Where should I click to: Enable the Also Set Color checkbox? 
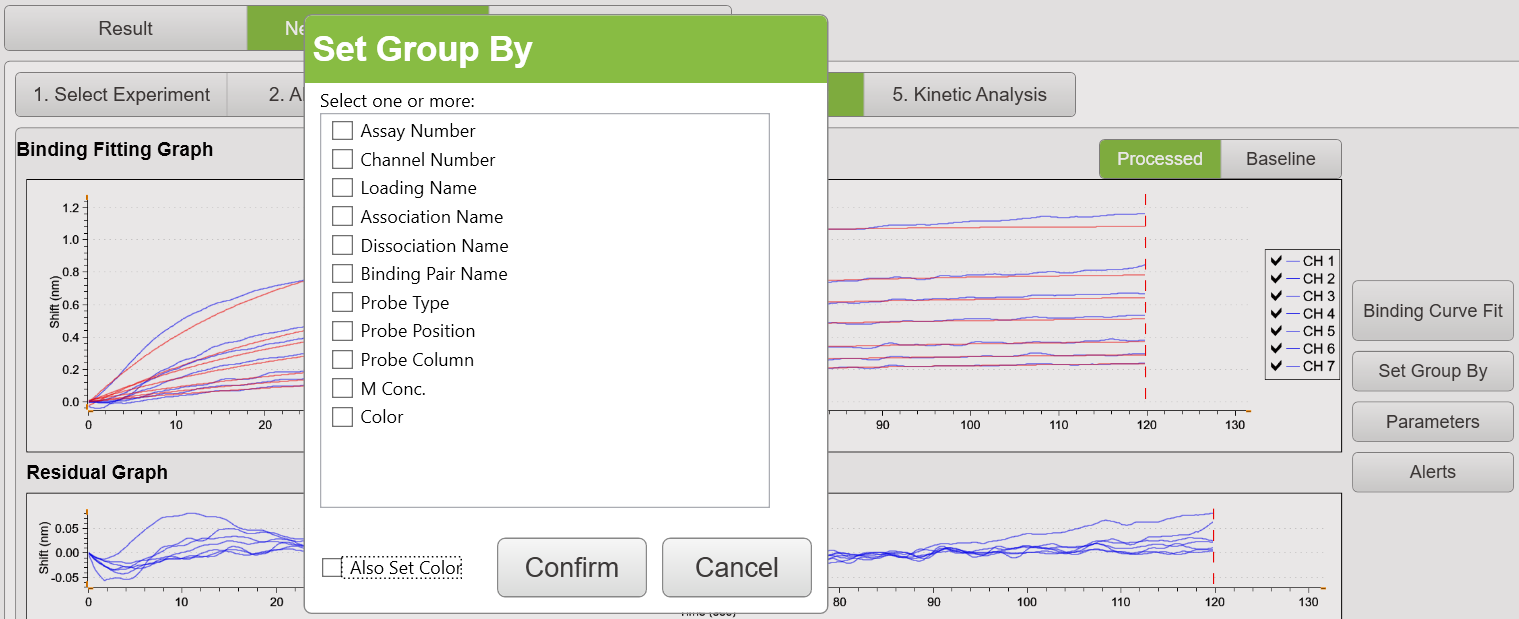click(332, 568)
